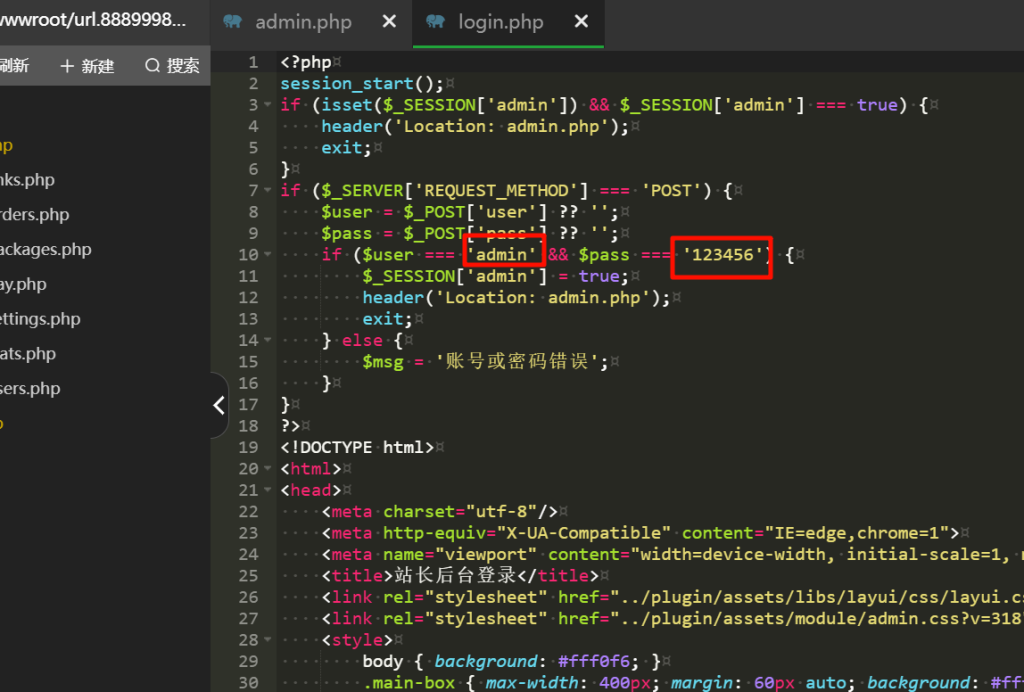
Task: Click the magnifier icon for 搜索
Action: coord(152,66)
